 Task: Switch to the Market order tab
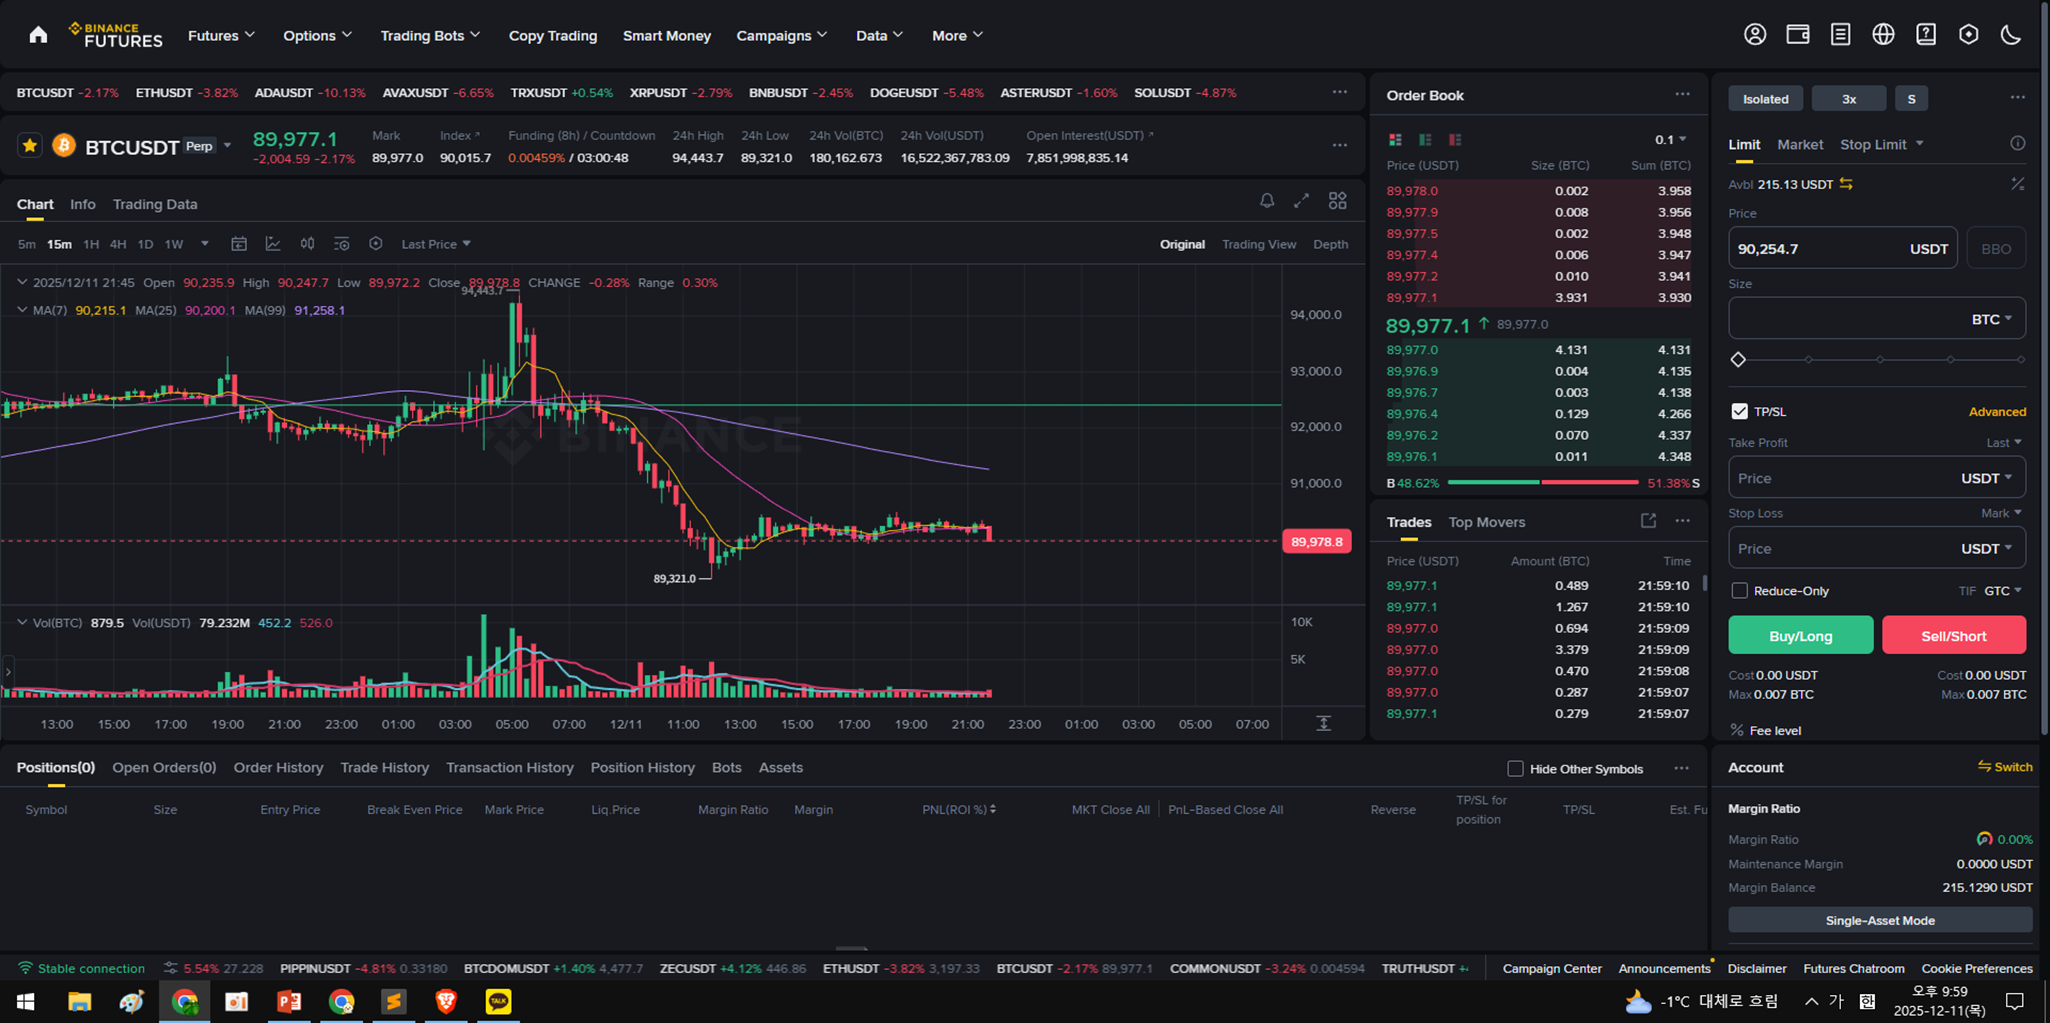coord(1800,144)
